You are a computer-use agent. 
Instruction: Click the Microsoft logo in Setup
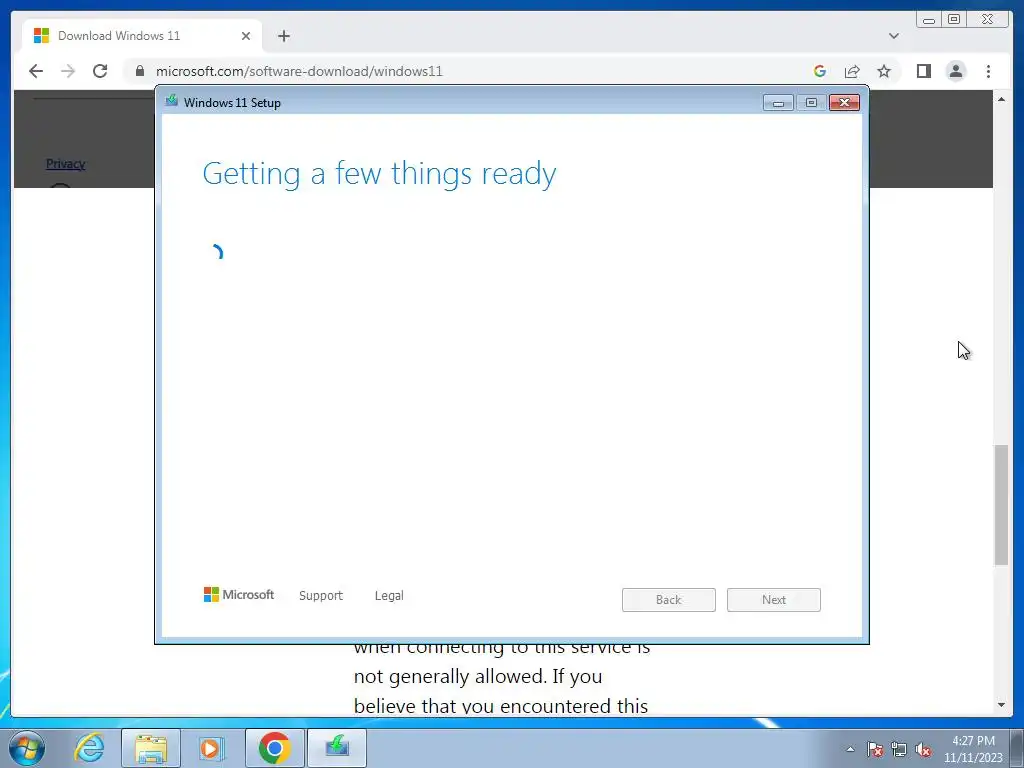(238, 594)
